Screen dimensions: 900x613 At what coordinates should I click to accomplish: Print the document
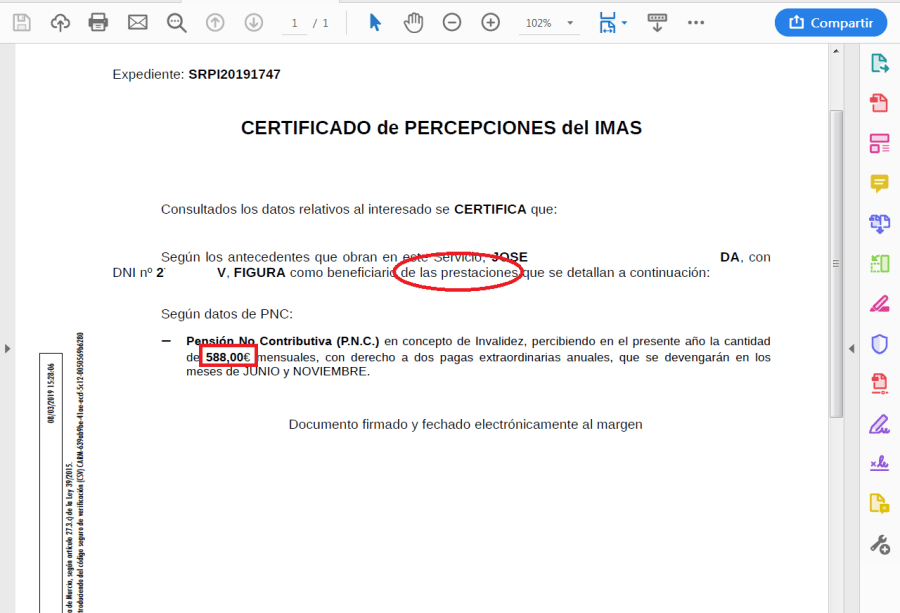[98, 22]
